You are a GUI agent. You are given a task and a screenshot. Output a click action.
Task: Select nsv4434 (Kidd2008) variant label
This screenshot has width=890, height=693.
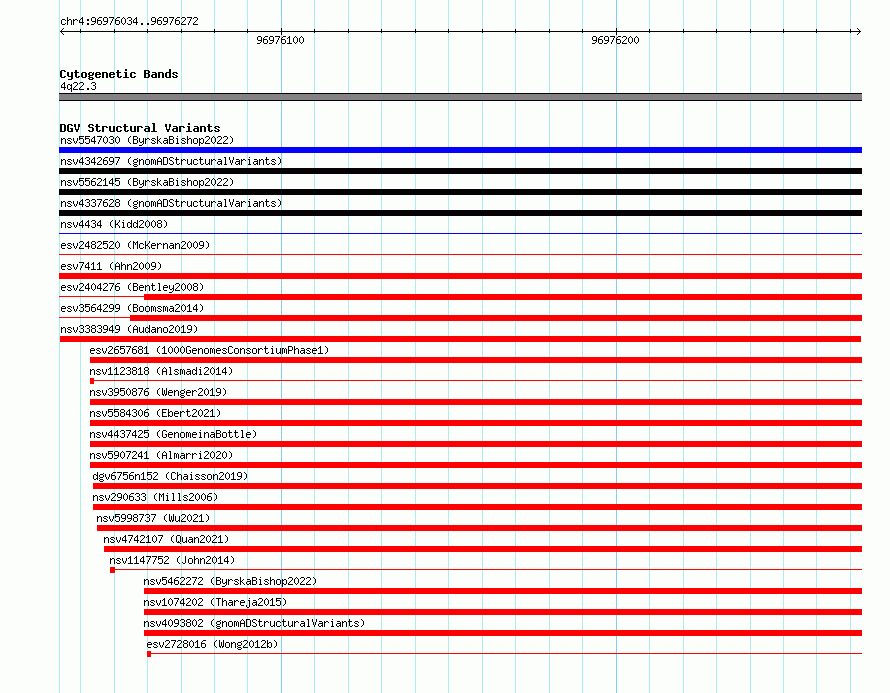click(x=114, y=224)
